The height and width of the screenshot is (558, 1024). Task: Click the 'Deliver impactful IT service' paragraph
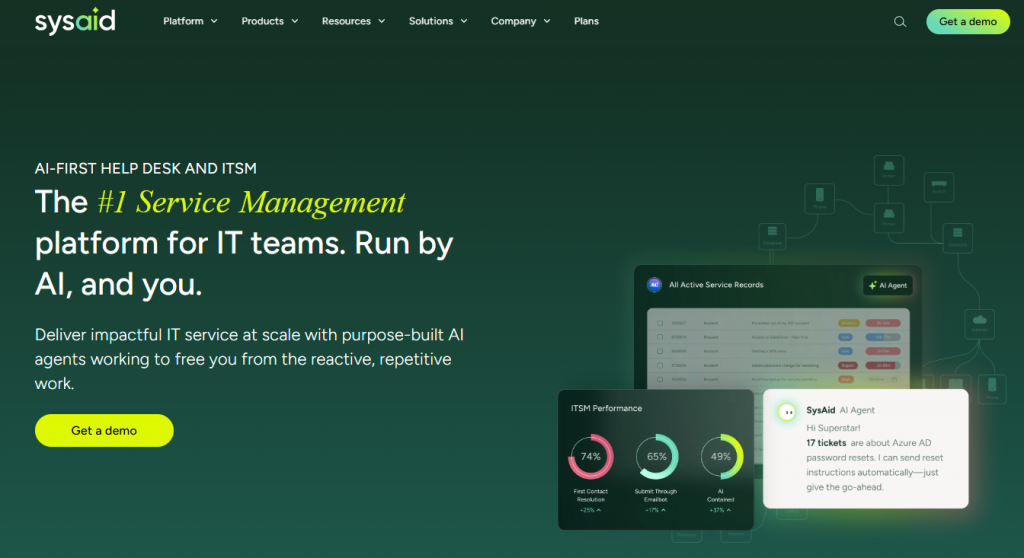[249, 359]
